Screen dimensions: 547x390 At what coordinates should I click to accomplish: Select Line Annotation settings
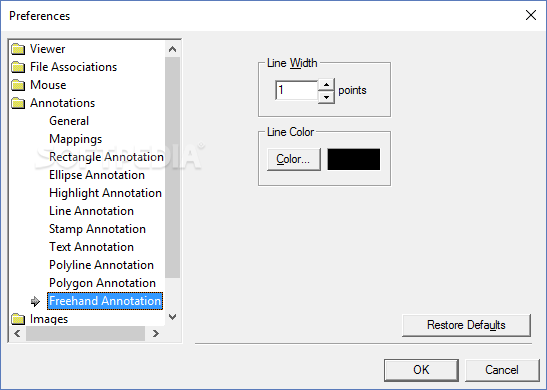(91, 211)
